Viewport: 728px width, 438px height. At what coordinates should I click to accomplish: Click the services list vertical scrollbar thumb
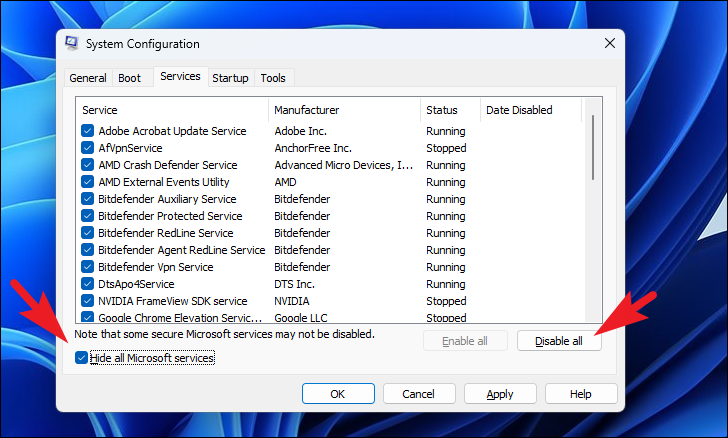[x=593, y=148]
